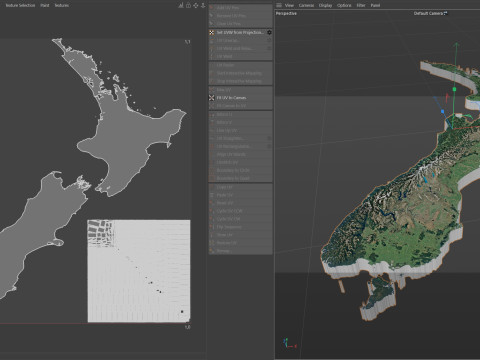Click Clear UV Pins in command list

(x=240, y=24)
